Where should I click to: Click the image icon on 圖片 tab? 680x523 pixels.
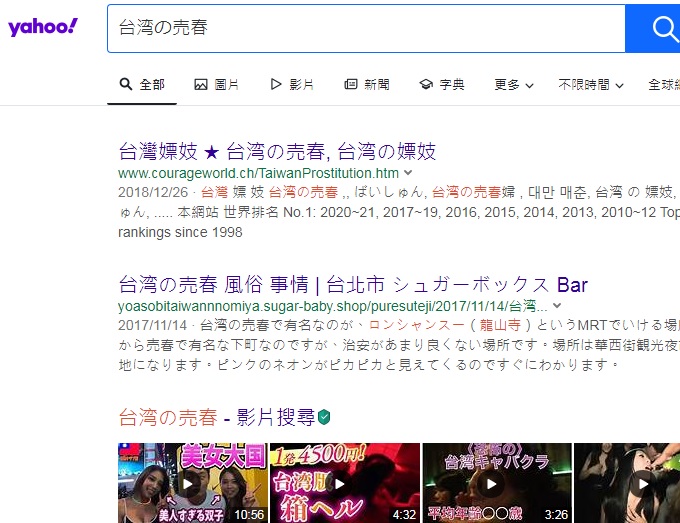pos(201,85)
